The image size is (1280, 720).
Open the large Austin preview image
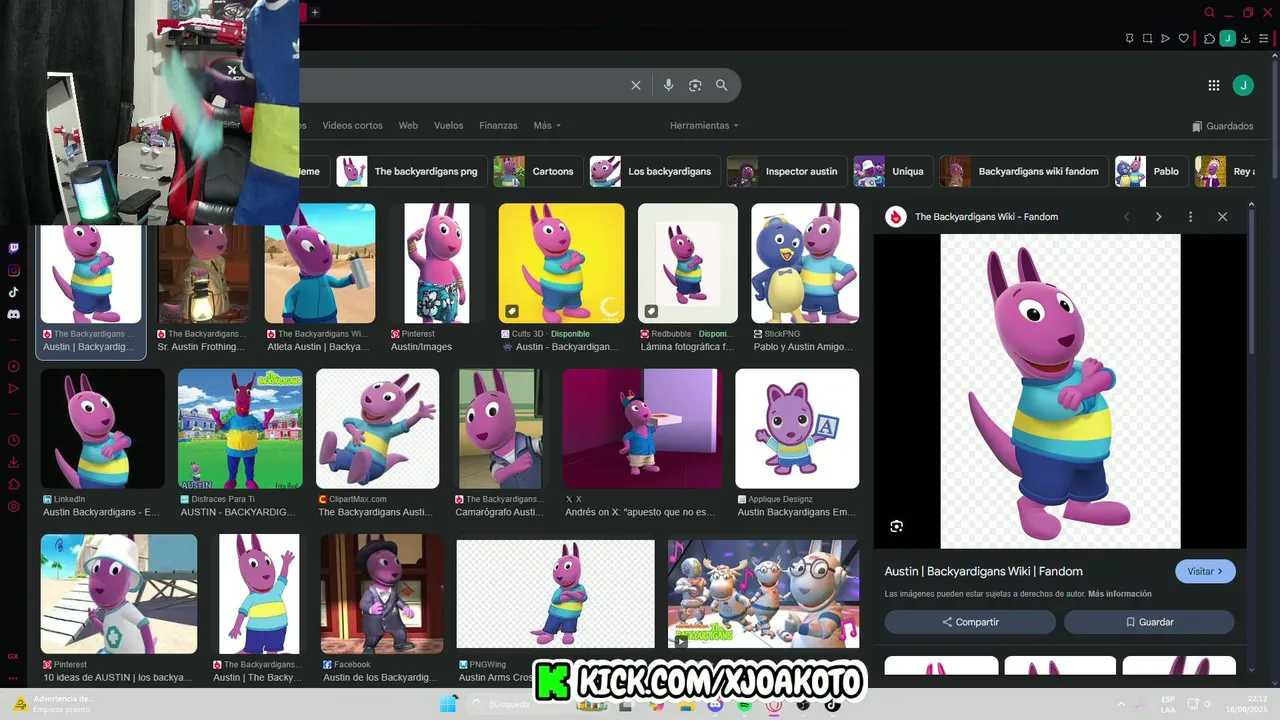1060,391
